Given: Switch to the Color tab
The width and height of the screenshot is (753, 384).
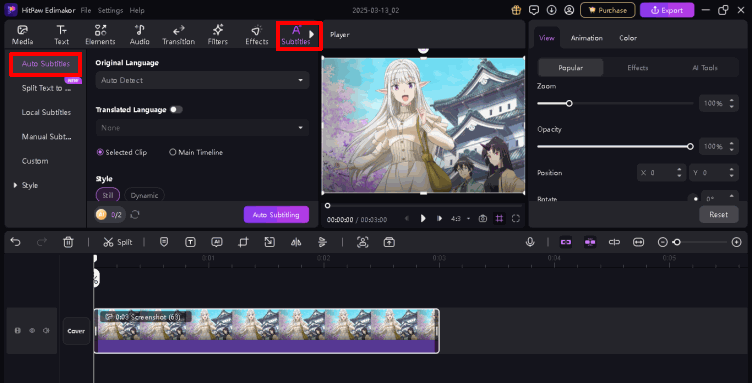Looking at the screenshot, I should 628,38.
